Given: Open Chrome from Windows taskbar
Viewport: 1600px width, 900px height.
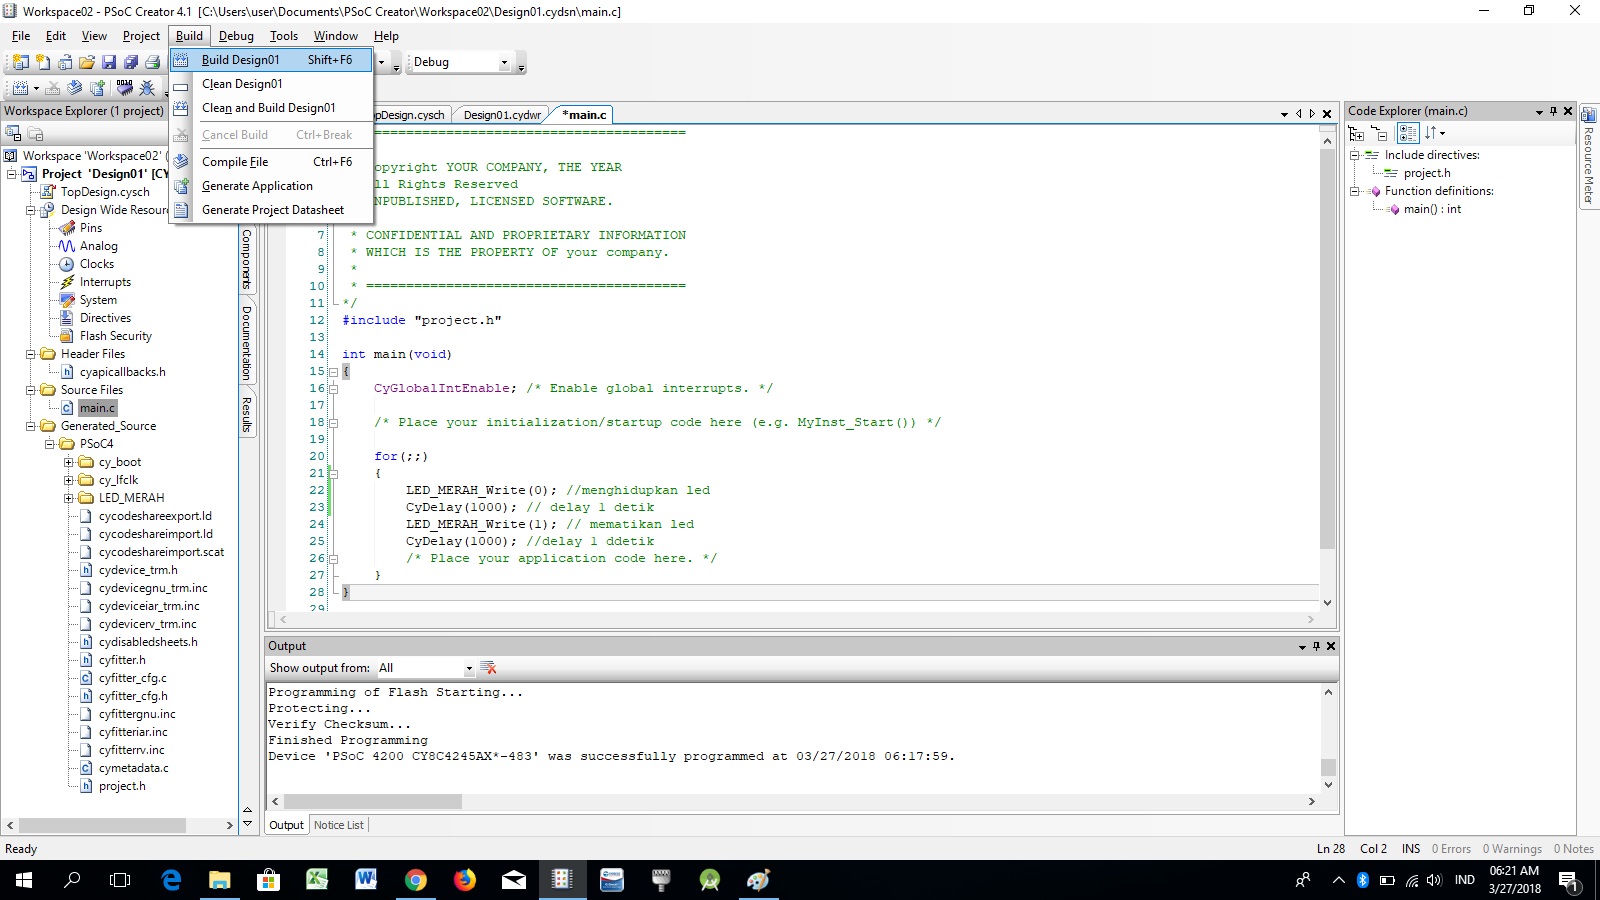Looking at the screenshot, I should tap(416, 880).
